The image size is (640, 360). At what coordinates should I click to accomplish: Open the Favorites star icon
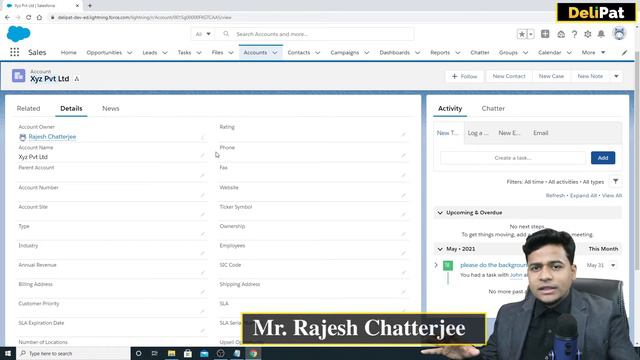[522, 34]
